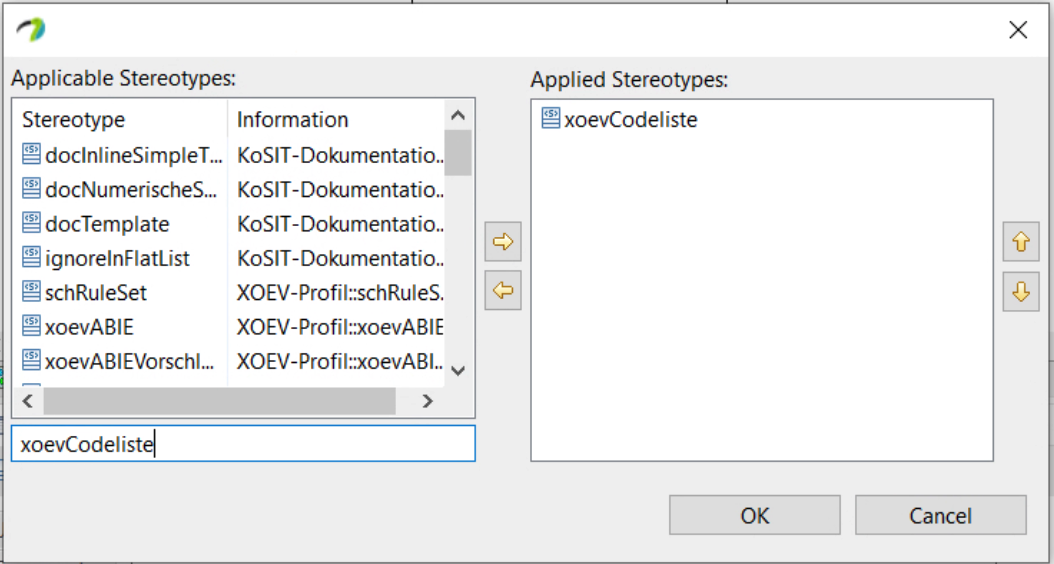The image size is (1054, 564).
Task: Click the XOEV-Profil::xoevABI.. information cell
Action: point(339,361)
